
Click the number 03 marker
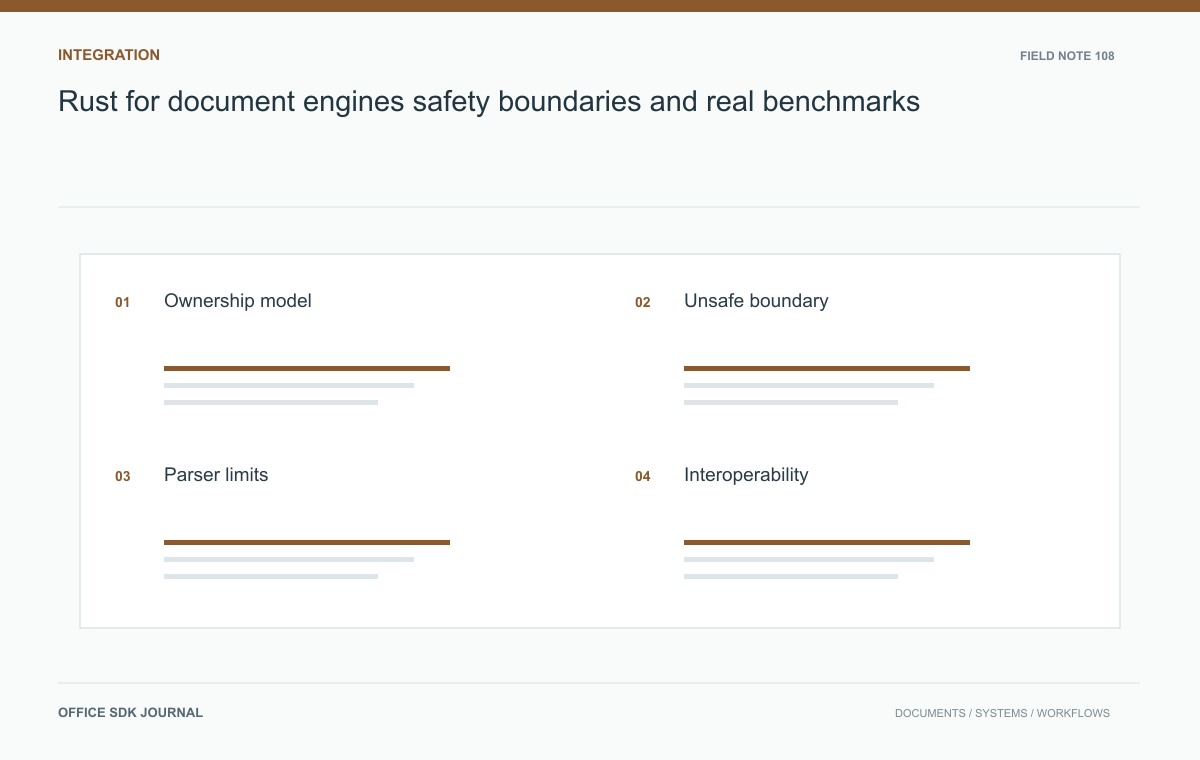[x=123, y=476]
